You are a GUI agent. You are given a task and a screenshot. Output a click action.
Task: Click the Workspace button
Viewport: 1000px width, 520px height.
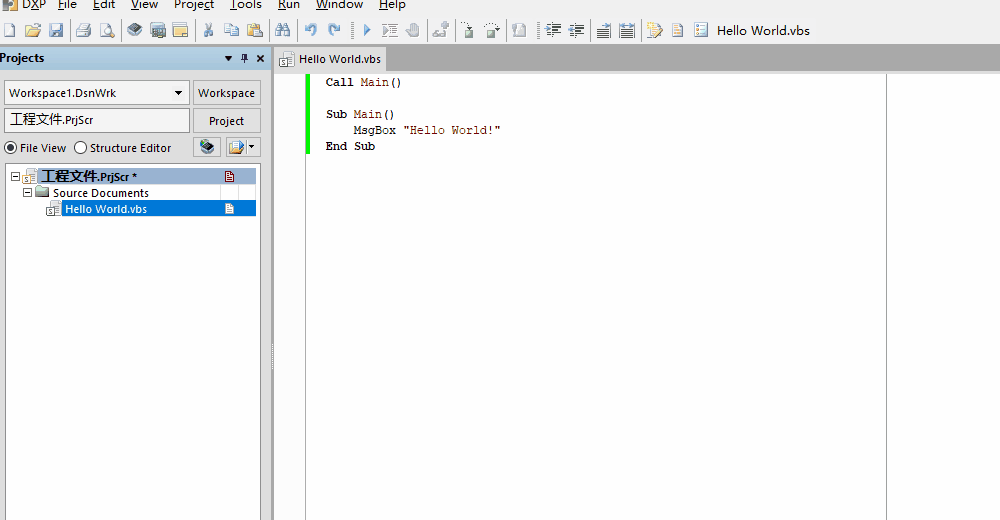tap(226, 93)
